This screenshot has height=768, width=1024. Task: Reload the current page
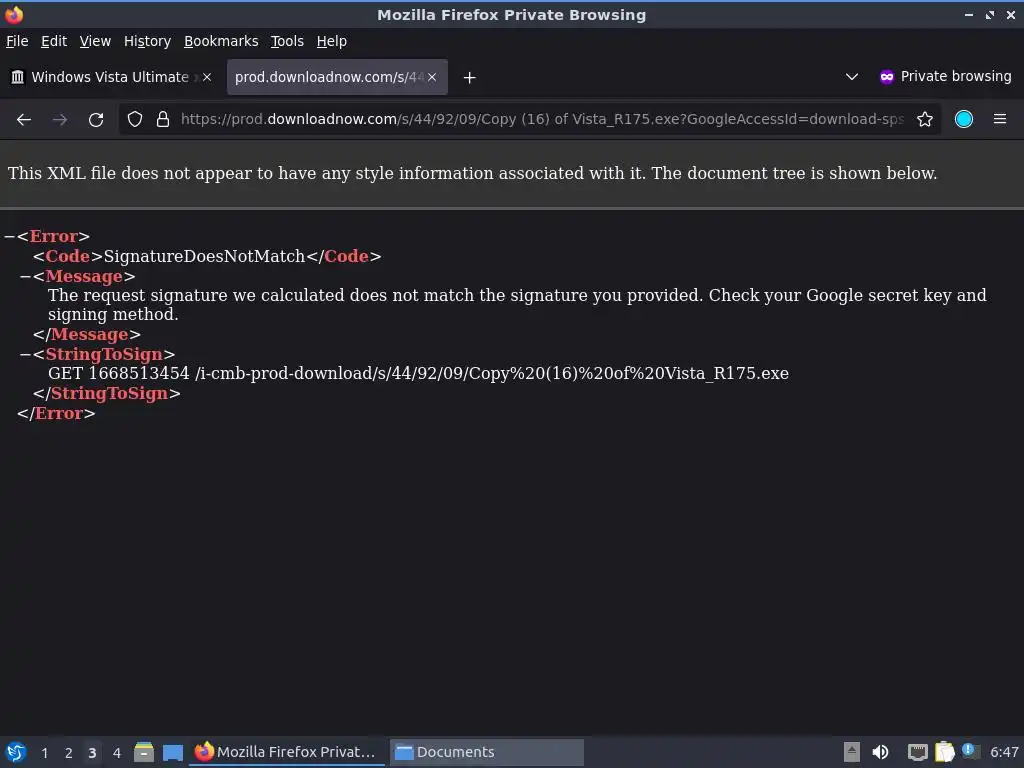tap(96, 120)
